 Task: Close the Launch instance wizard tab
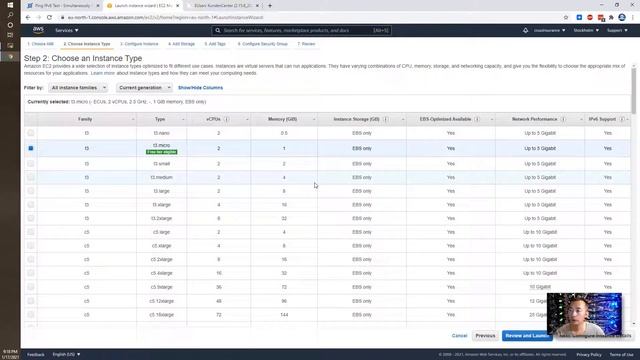[x=178, y=6]
